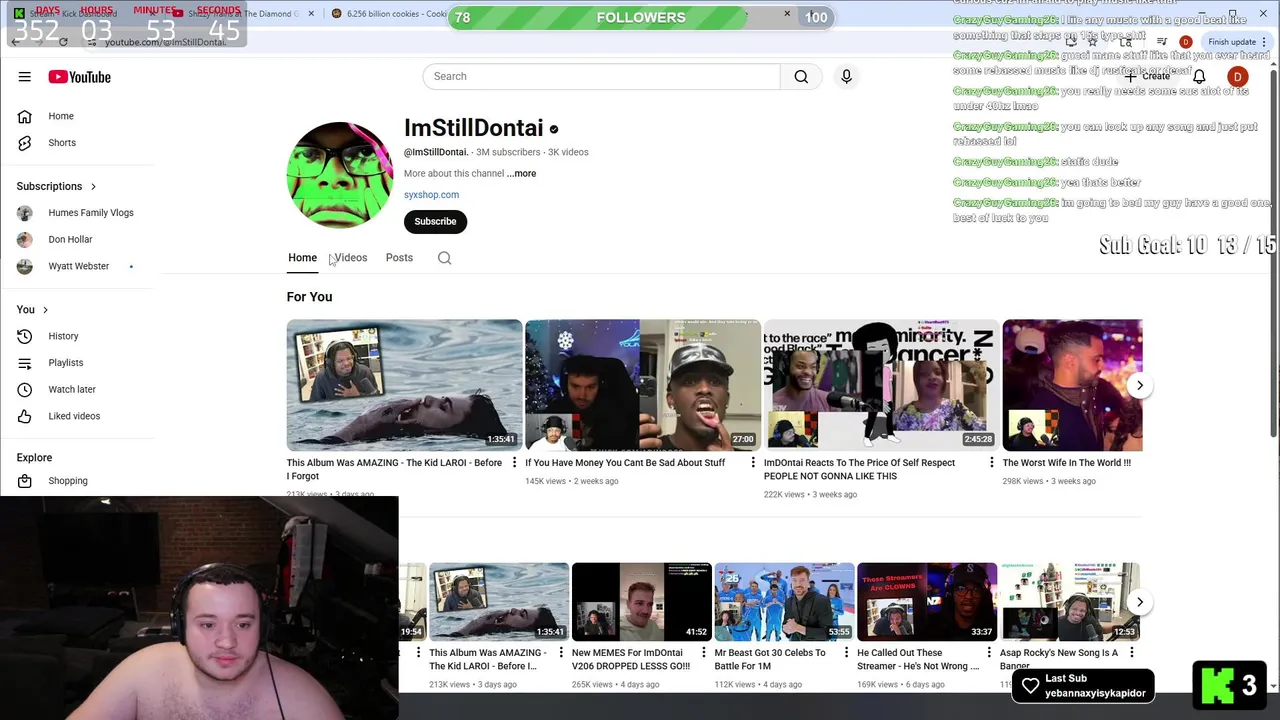Open options for If You Have Money video
The image size is (1280, 720).
(x=753, y=462)
